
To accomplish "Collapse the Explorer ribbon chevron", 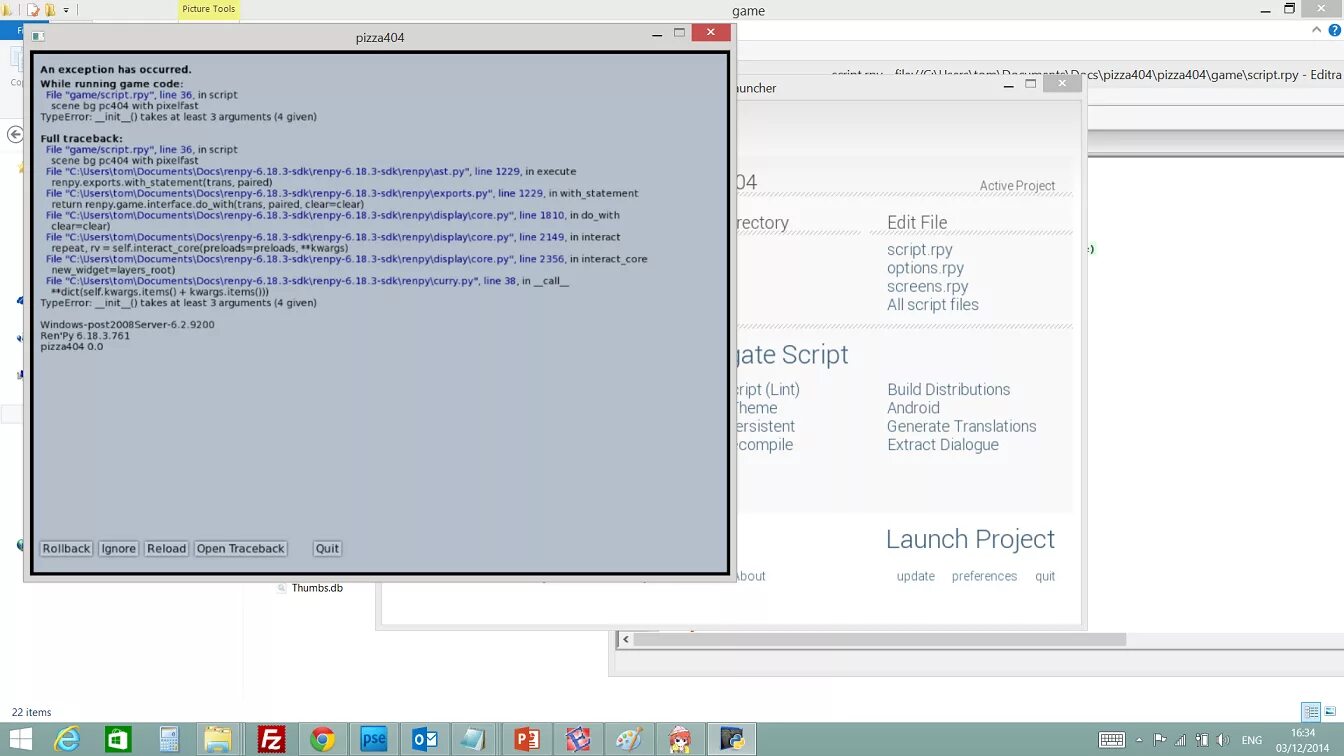I will pos(1317,31).
